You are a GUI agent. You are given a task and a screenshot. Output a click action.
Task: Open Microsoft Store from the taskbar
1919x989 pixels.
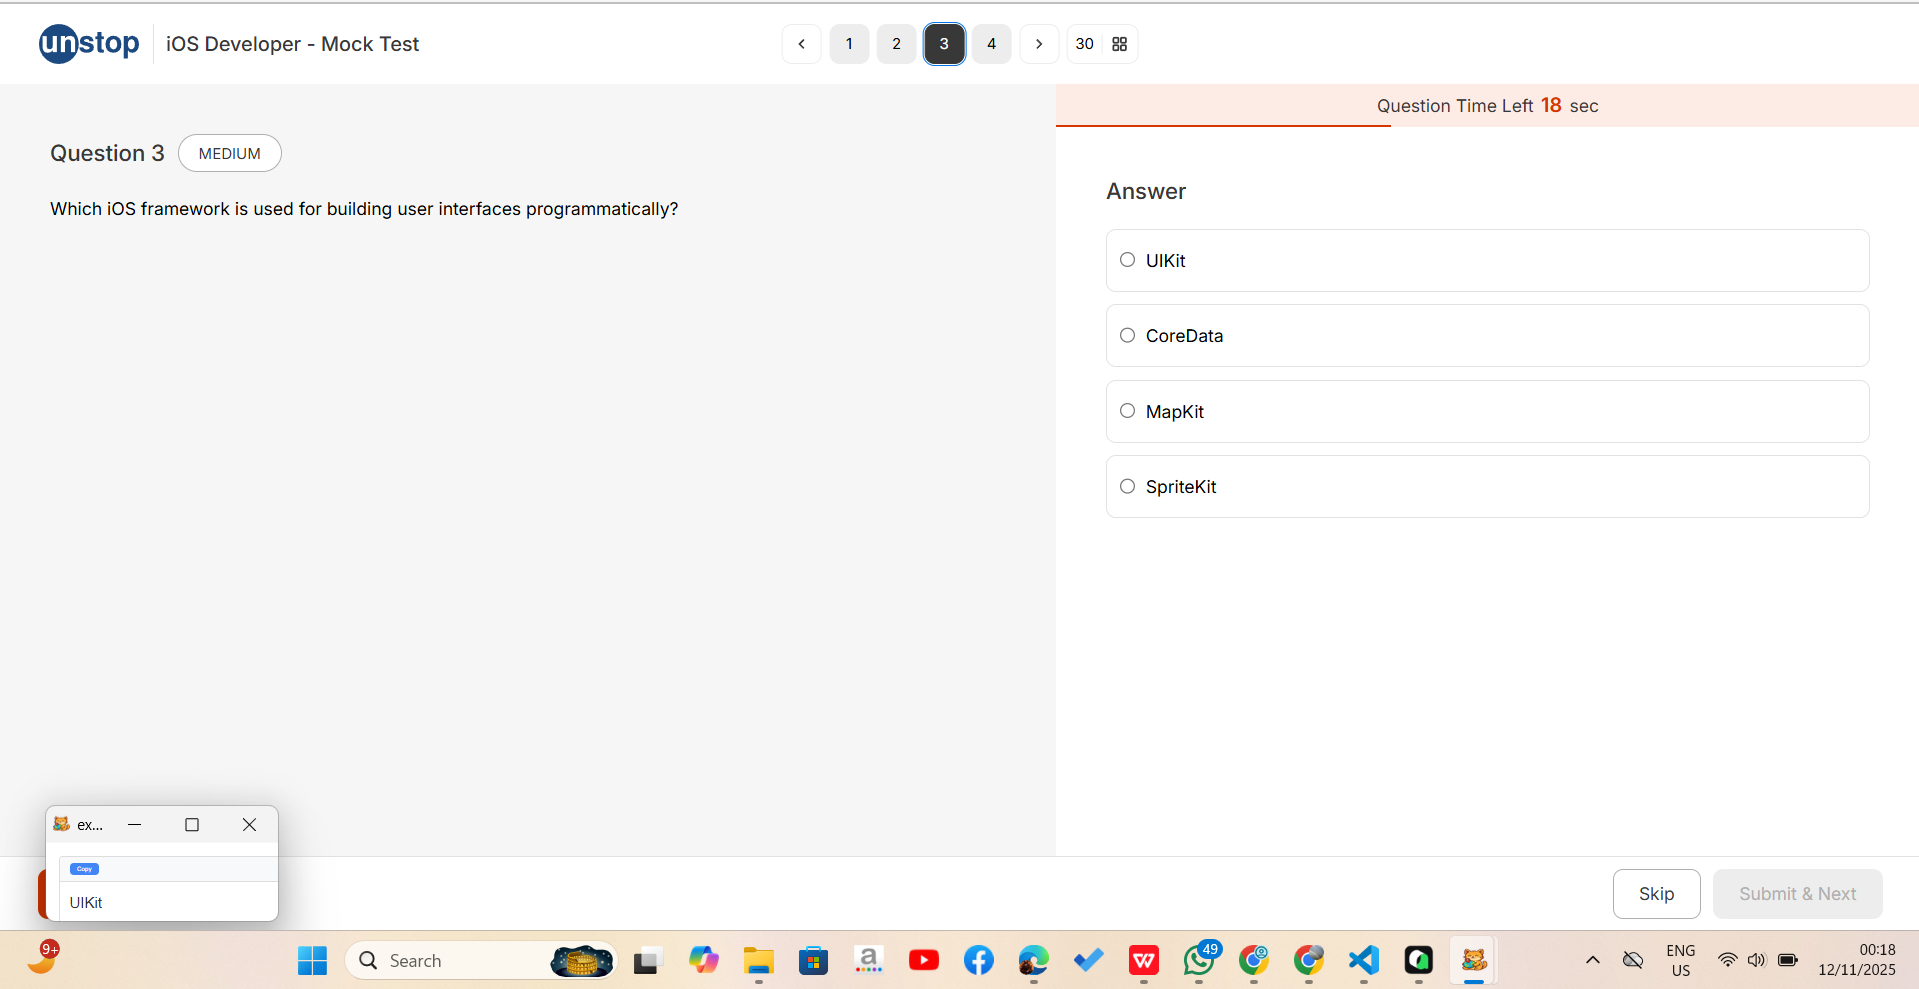click(x=813, y=961)
